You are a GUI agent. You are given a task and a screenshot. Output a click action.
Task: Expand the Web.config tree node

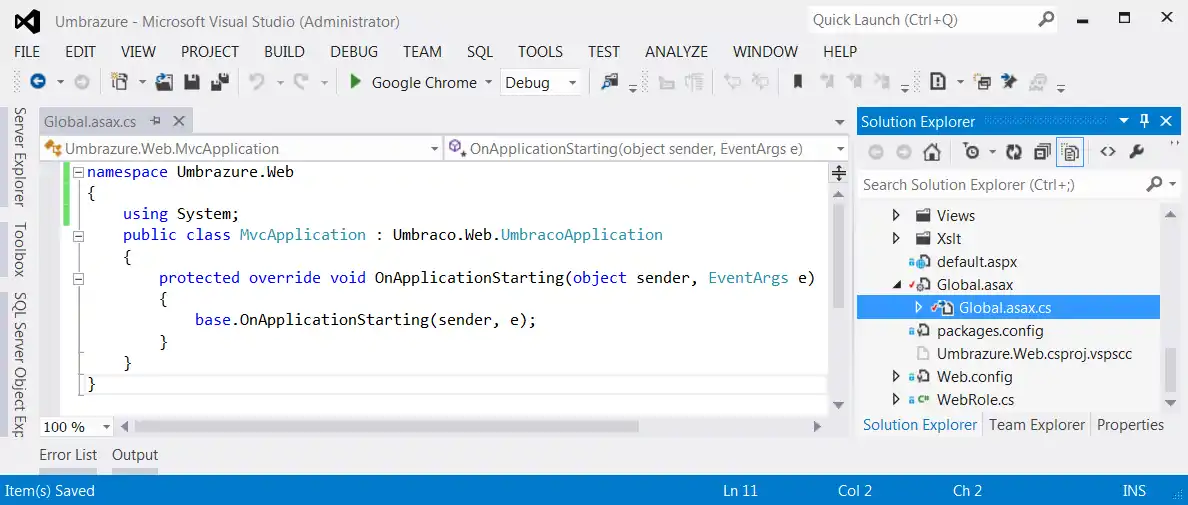[x=896, y=376]
